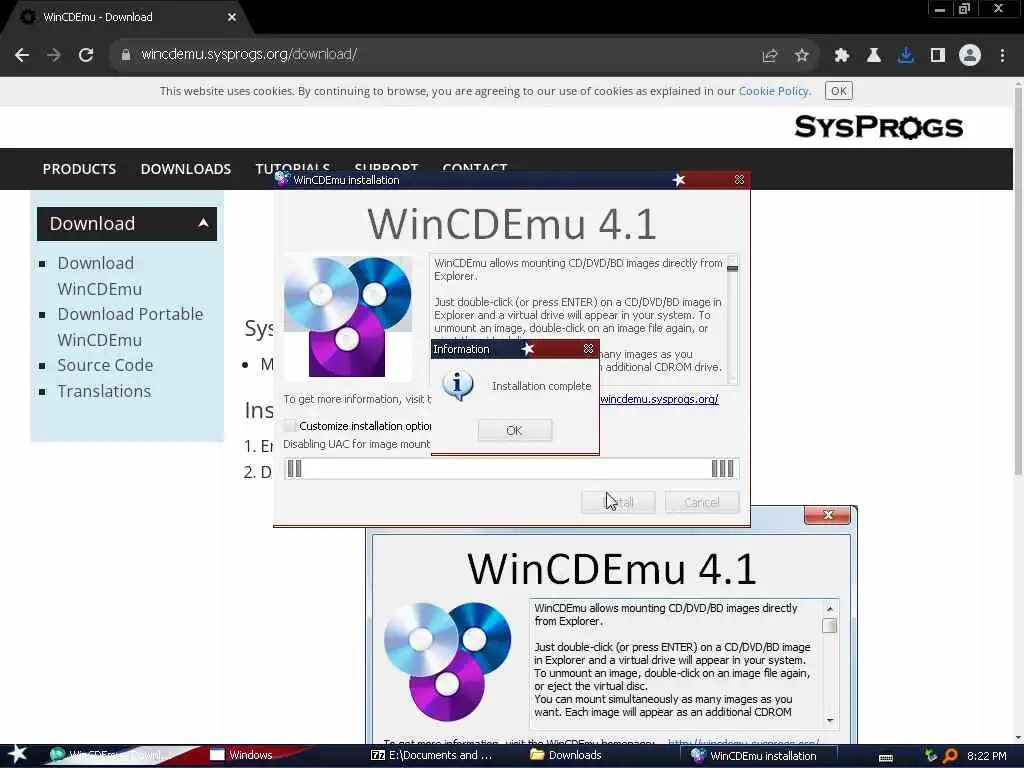Switch to E:\Documents and 7-Zip taskbar item
The width and height of the screenshot is (1024, 768).
click(432, 755)
